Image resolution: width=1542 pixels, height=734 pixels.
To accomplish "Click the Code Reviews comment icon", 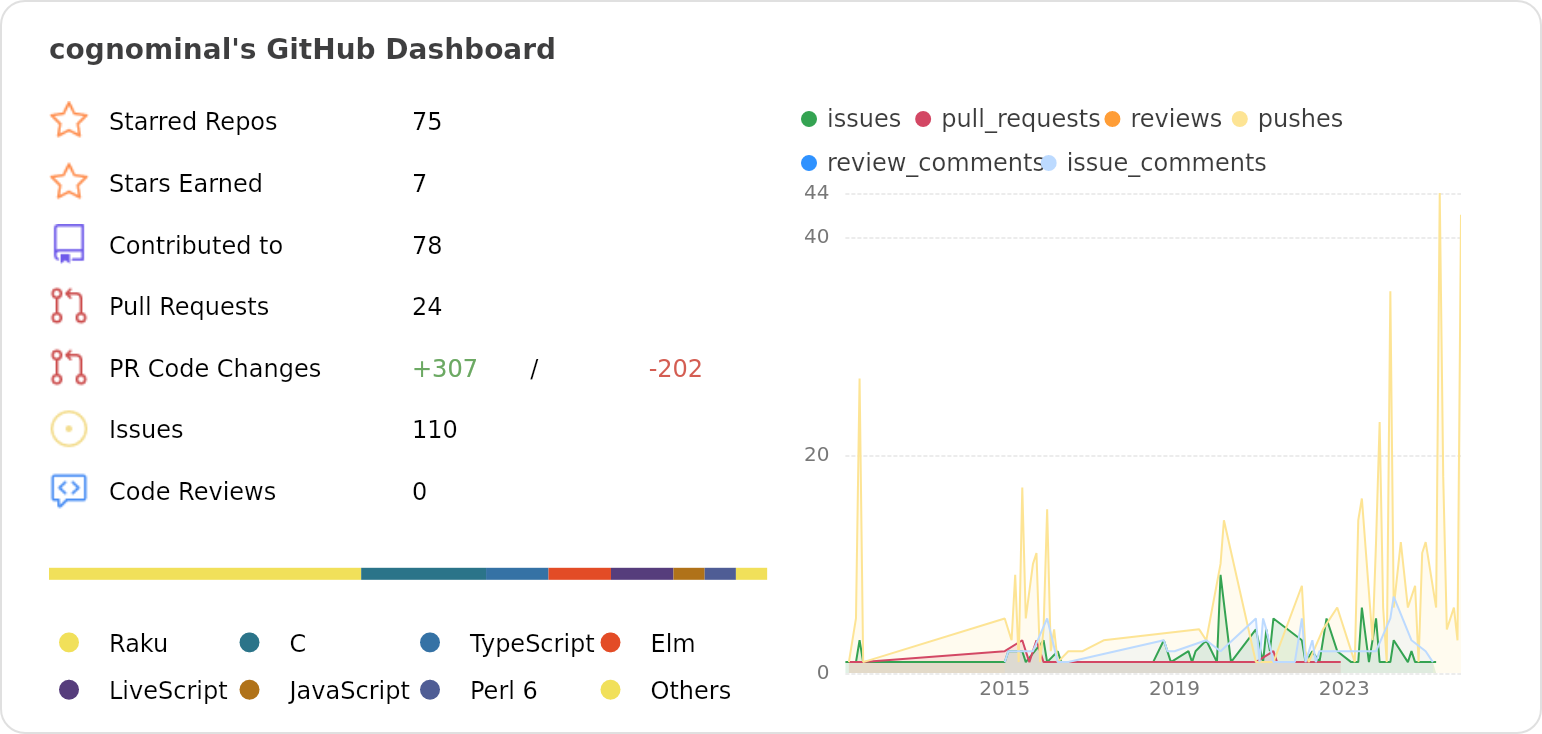I will (70, 491).
